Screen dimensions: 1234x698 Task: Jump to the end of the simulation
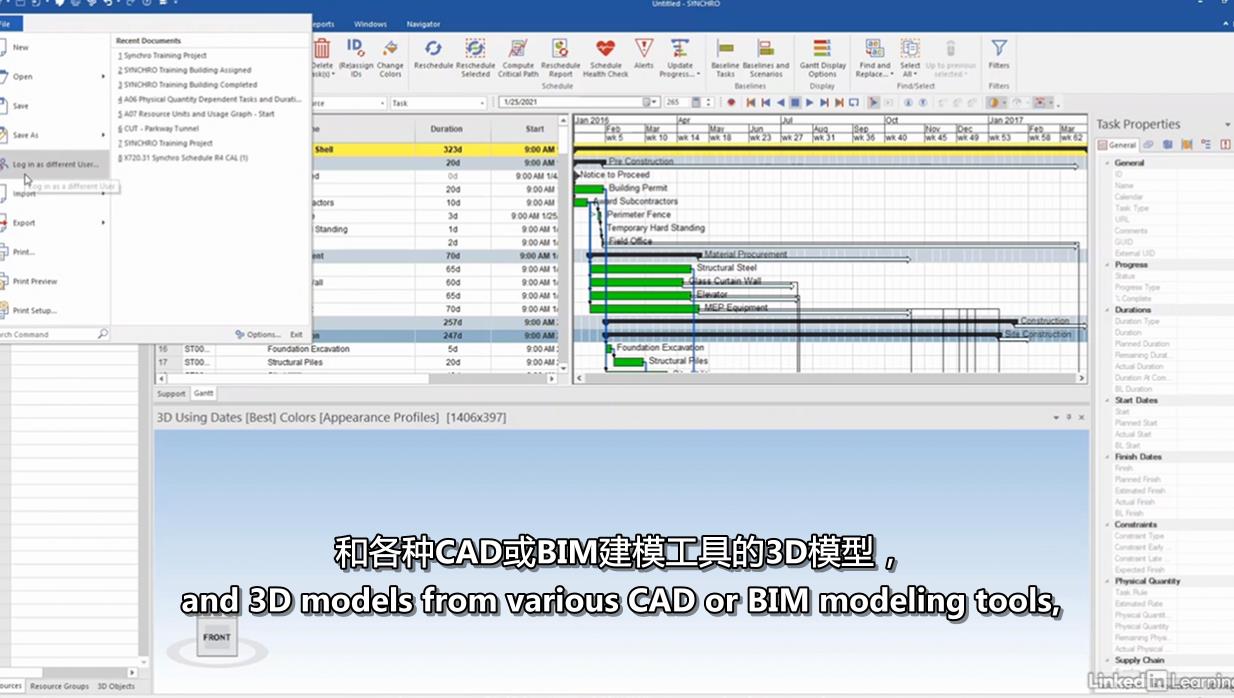(839, 102)
